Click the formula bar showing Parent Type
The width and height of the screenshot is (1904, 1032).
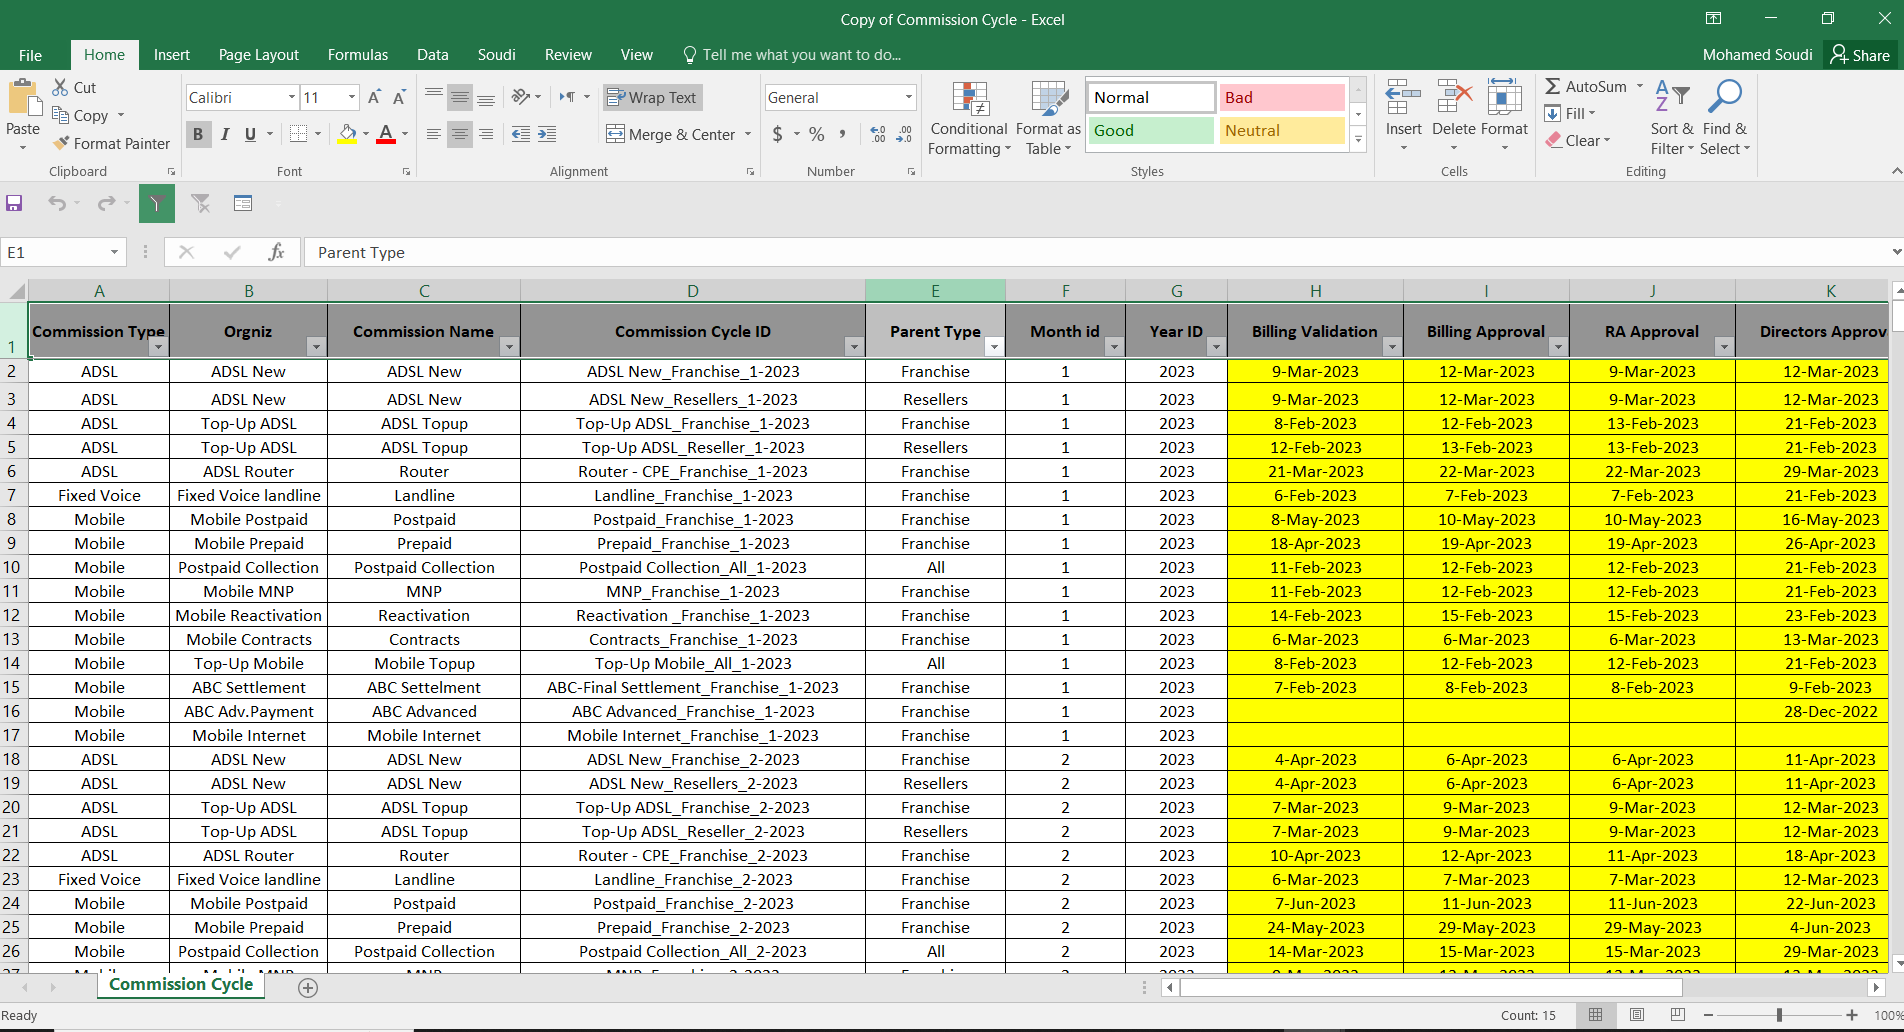pos(1095,252)
